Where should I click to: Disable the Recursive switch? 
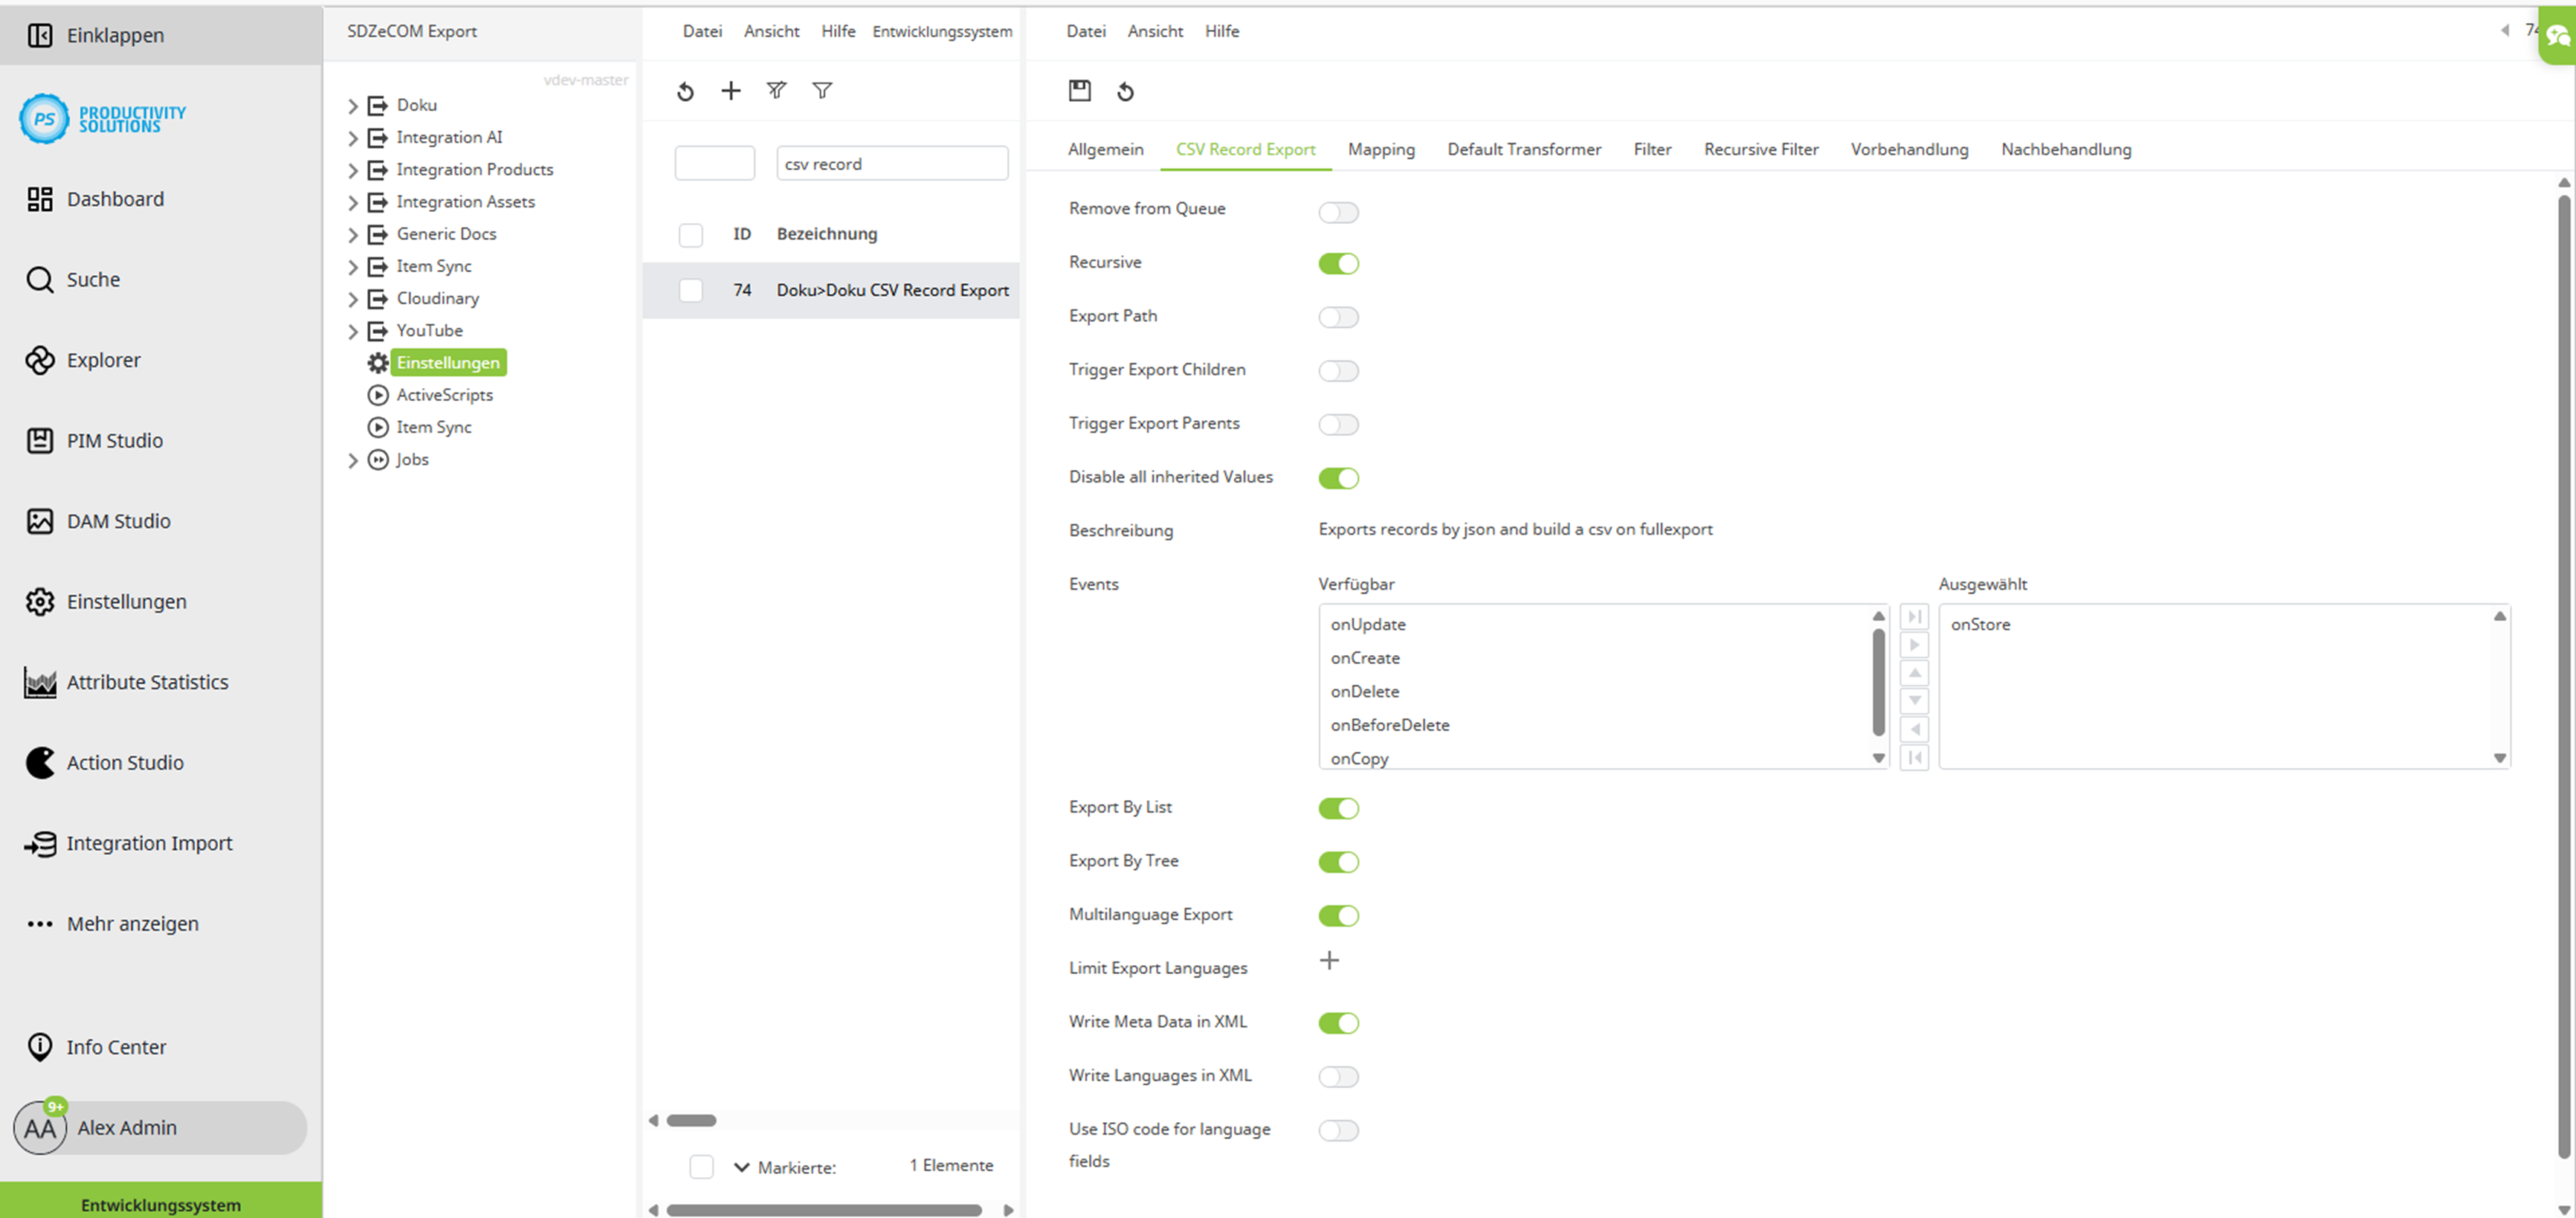[1338, 263]
